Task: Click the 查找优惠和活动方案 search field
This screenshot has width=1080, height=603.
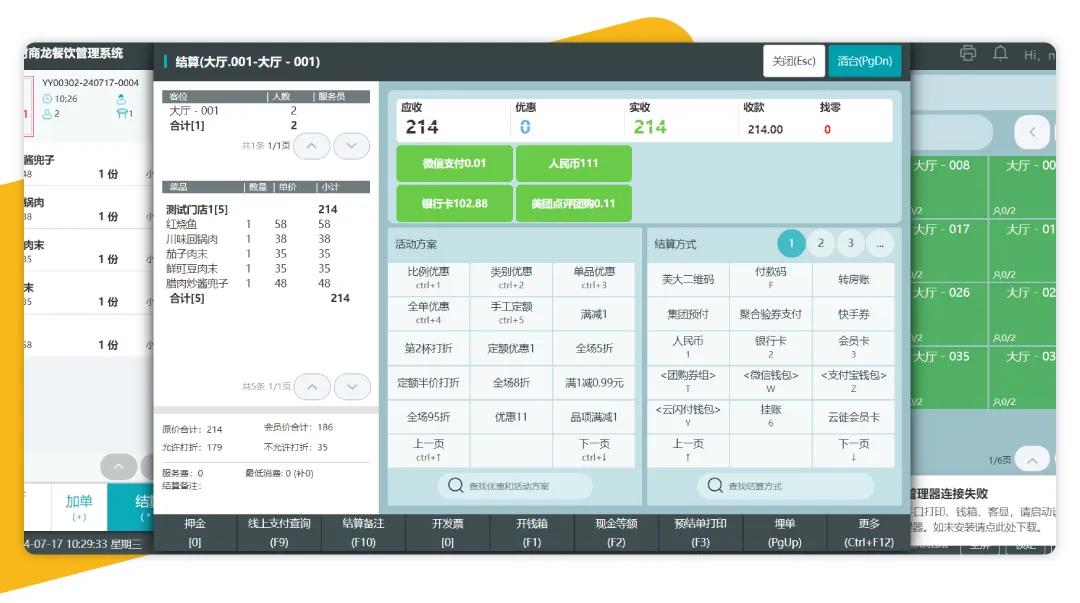Action: (x=515, y=485)
